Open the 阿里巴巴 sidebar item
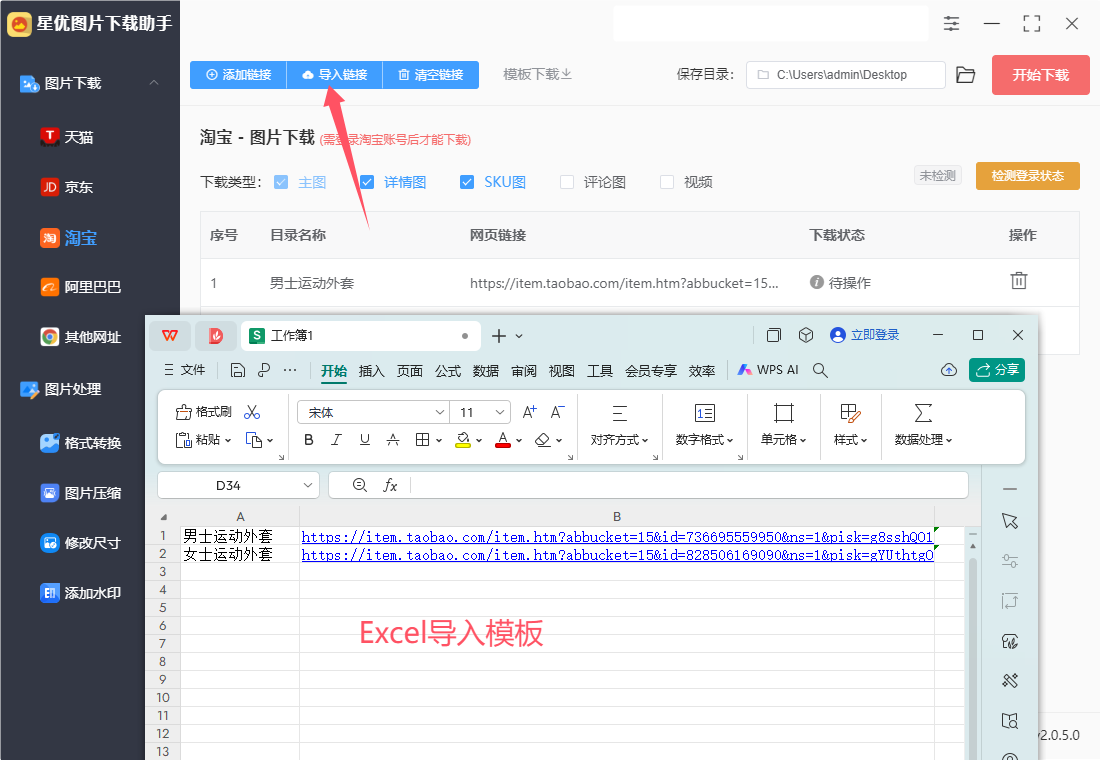Viewport: 1100px width, 760px height. coord(81,287)
